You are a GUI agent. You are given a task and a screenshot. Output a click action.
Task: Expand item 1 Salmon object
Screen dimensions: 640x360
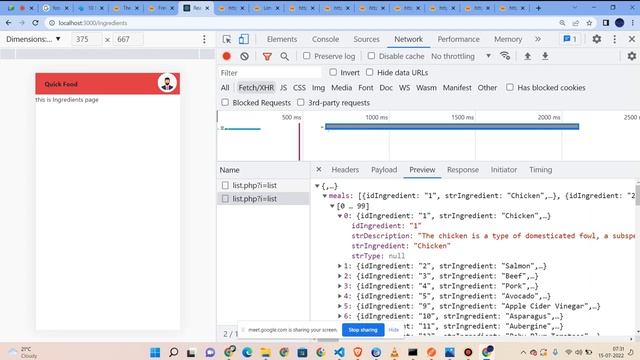tap(340, 266)
